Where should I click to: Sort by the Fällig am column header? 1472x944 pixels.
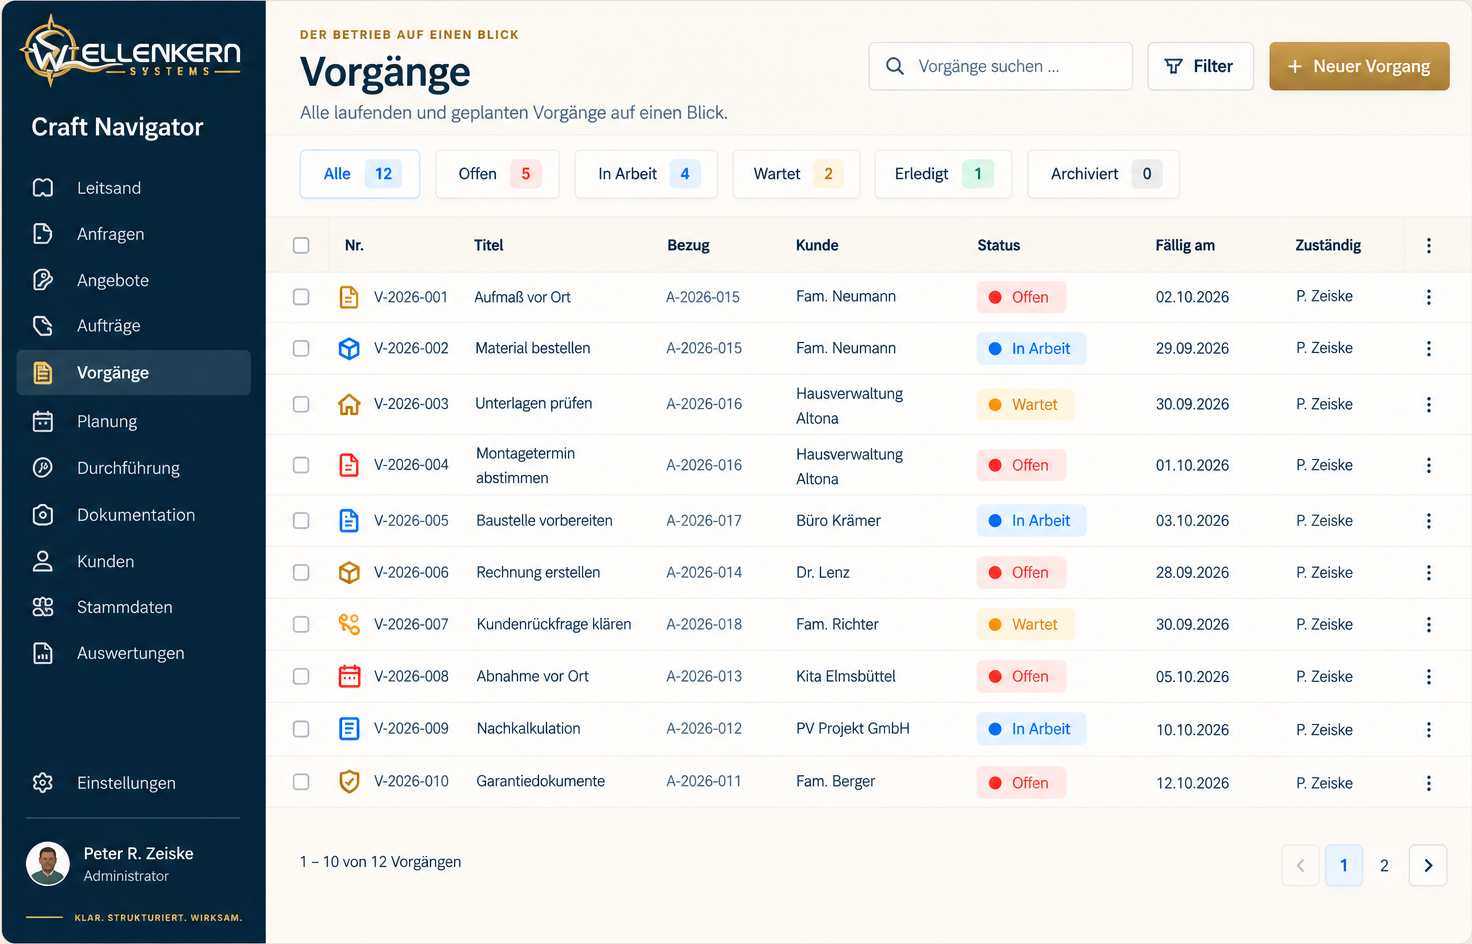point(1185,245)
